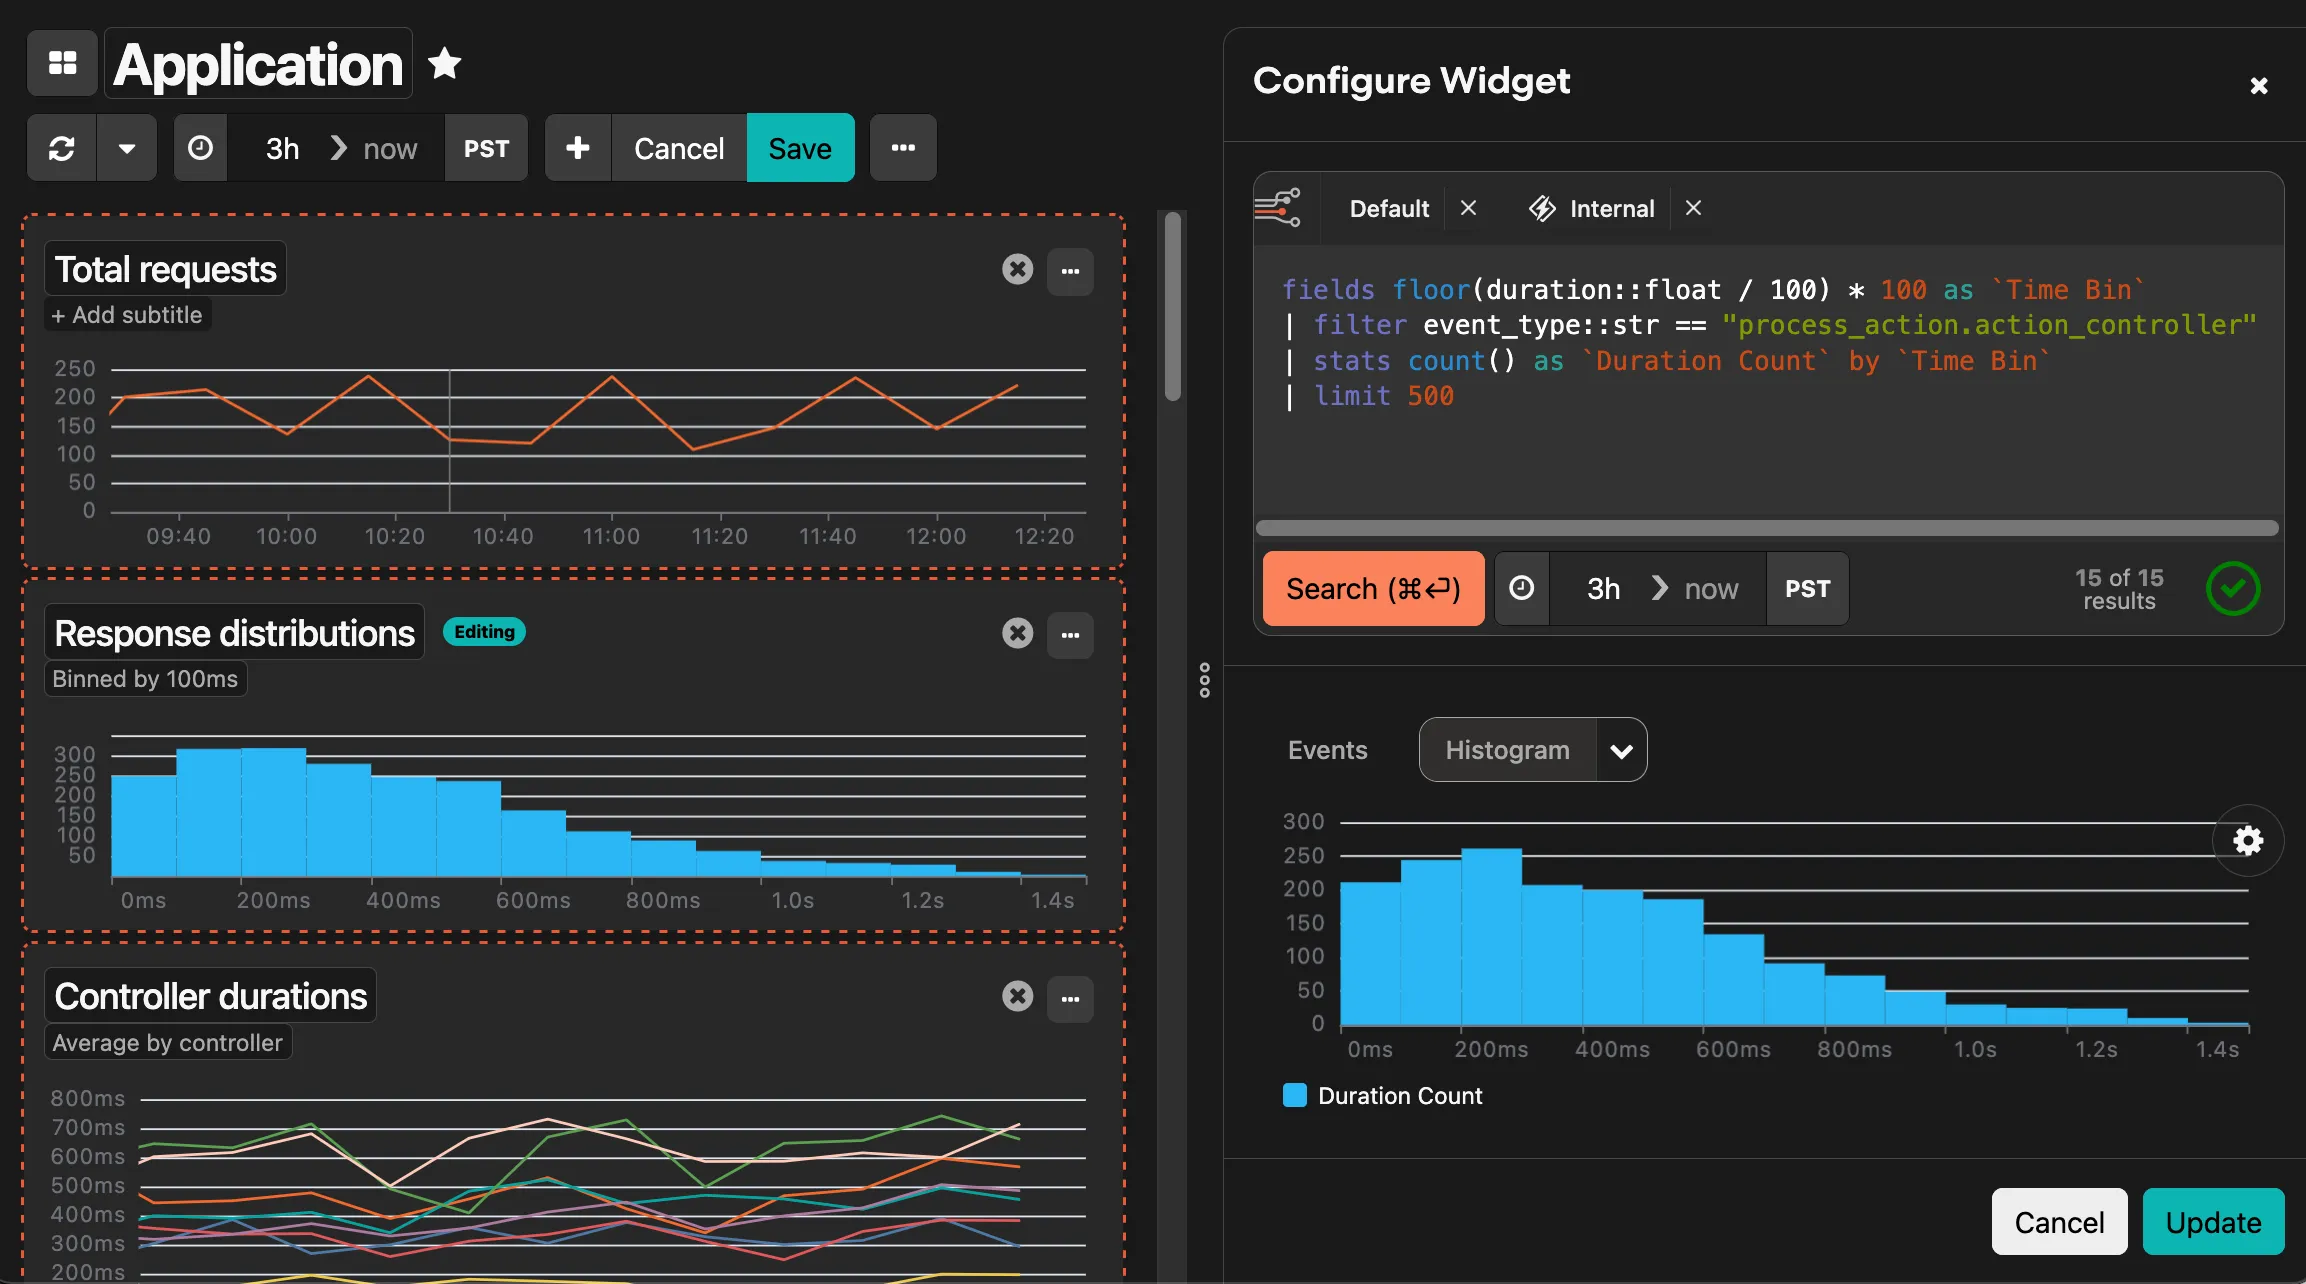2306x1284 pixels.
Task: Click the green results checkmark indicator
Action: click(x=2233, y=588)
